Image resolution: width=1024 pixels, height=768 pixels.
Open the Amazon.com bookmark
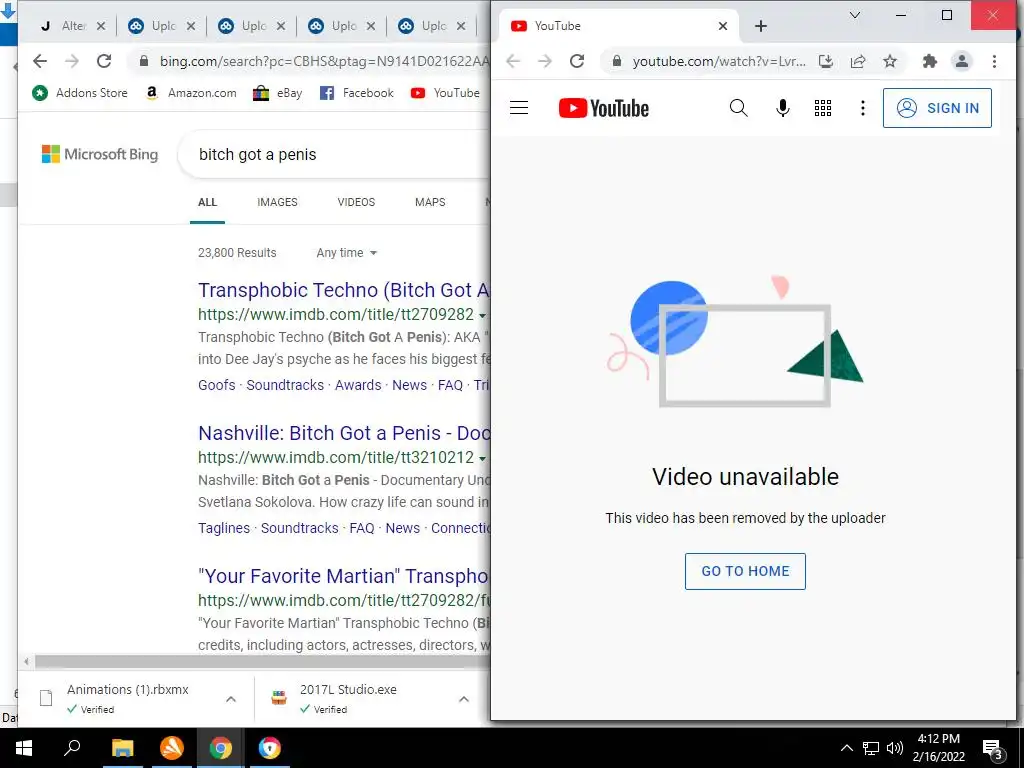(191, 93)
